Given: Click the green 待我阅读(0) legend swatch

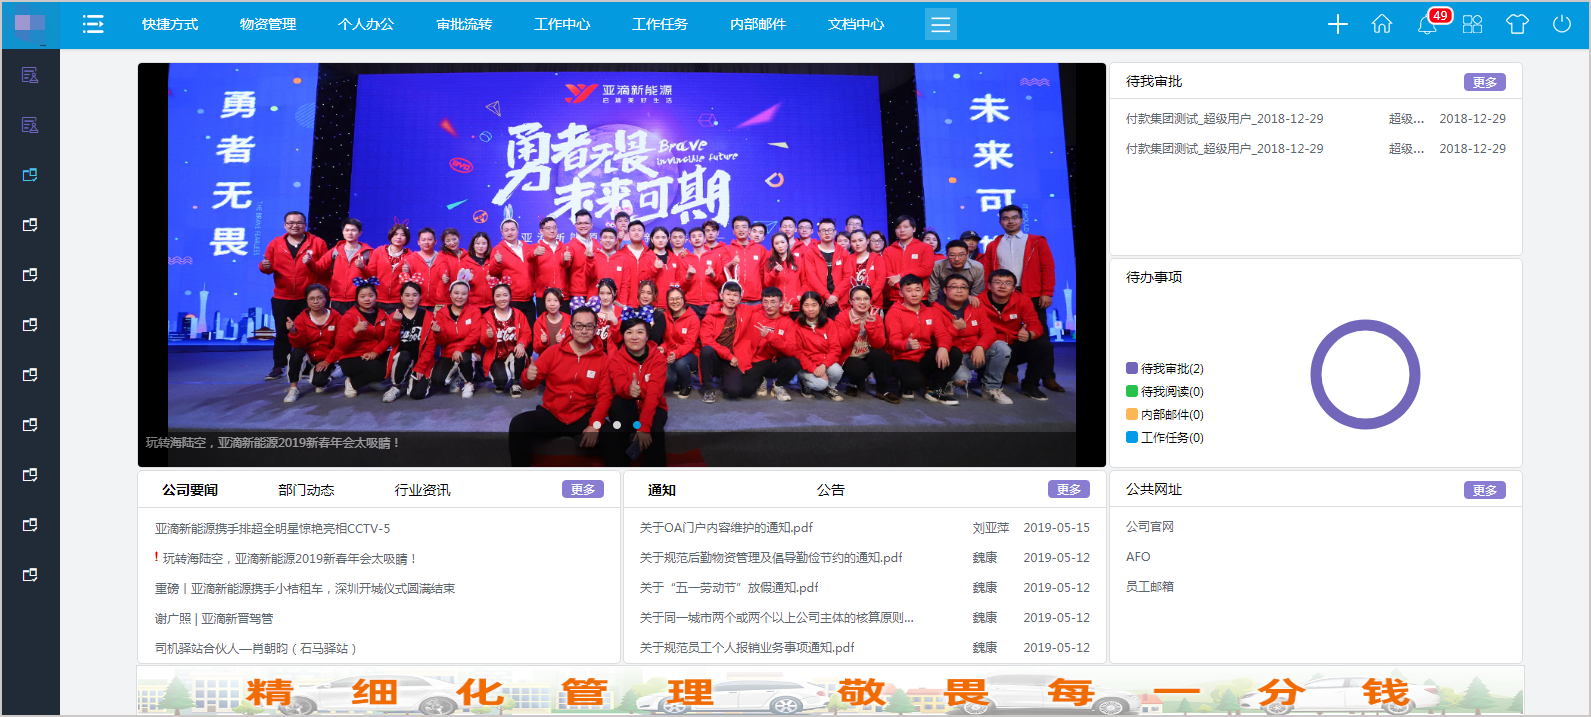Looking at the screenshot, I should [x=1132, y=391].
